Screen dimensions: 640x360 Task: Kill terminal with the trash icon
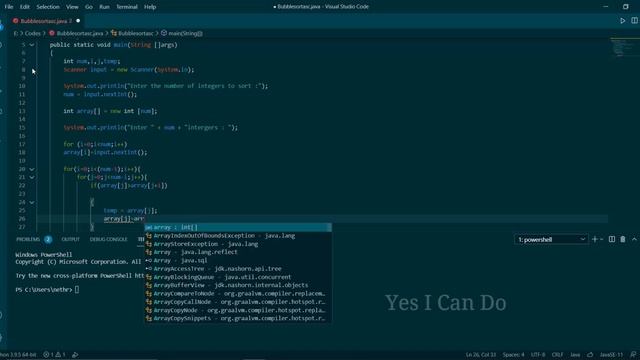(x=623, y=240)
